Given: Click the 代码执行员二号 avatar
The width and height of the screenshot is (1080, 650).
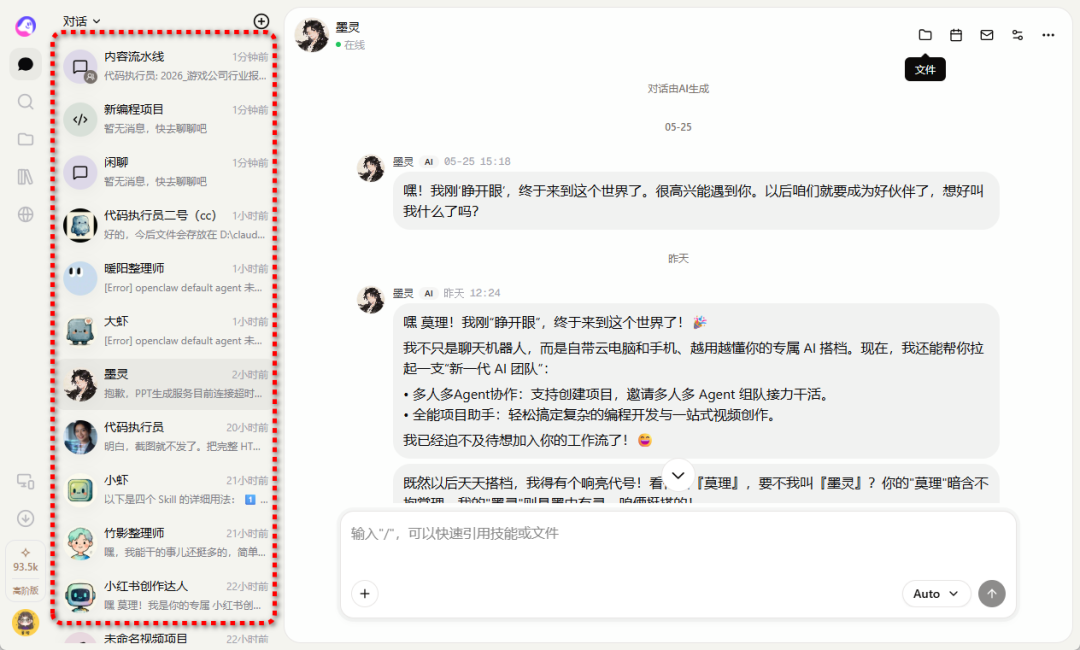Looking at the screenshot, I should [80, 226].
